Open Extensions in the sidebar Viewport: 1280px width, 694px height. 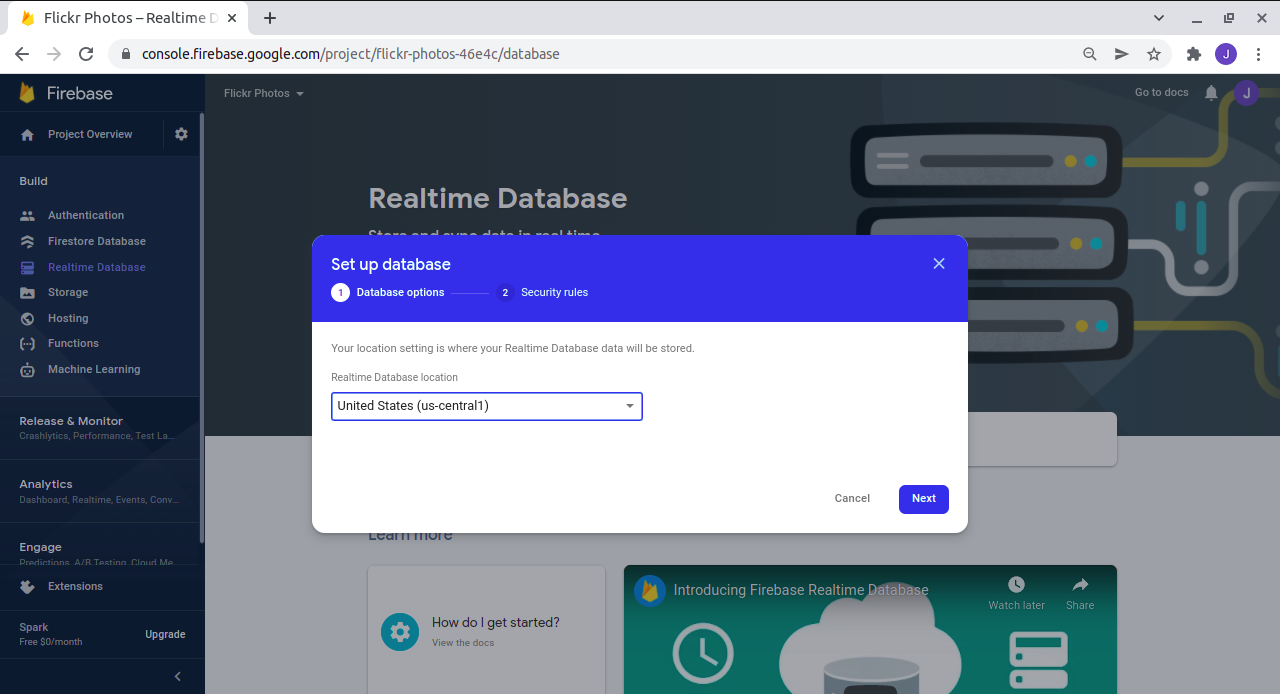click(75, 586)
